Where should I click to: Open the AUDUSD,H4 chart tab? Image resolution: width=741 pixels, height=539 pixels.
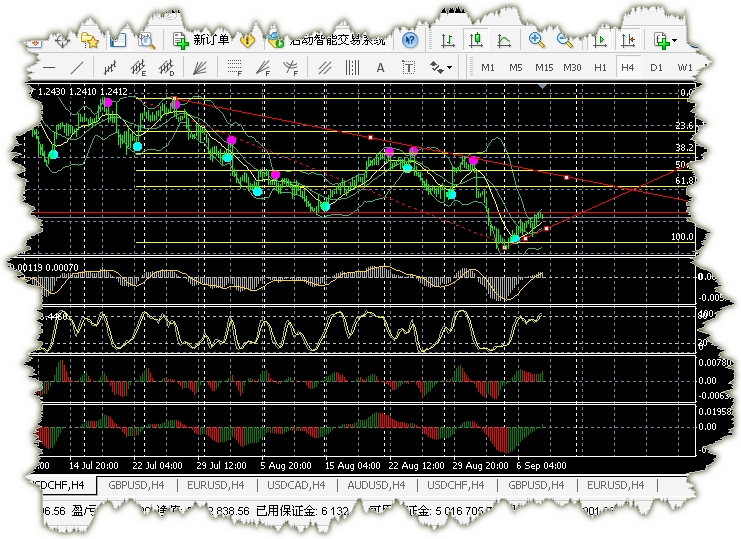coord(376,485)
